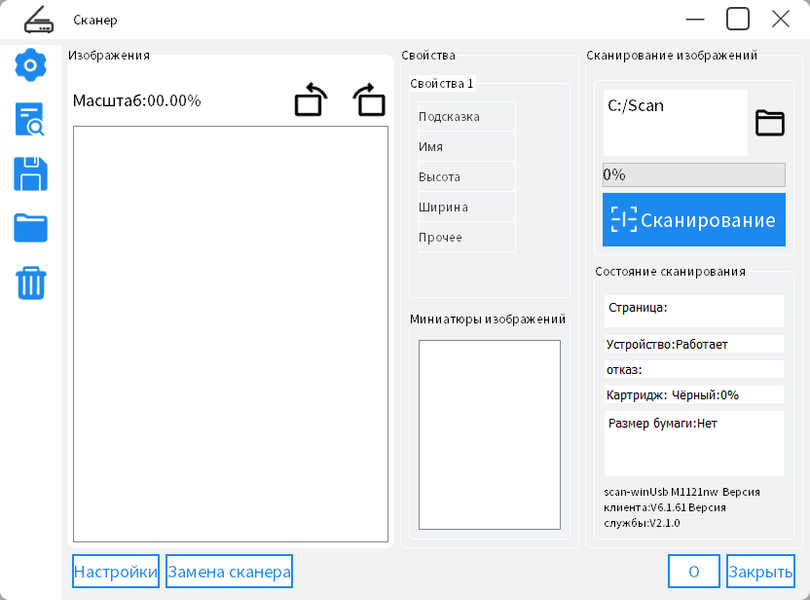810x600 pixels.
Task: Minimize the Сканер window
Action: tap(695, 20)
